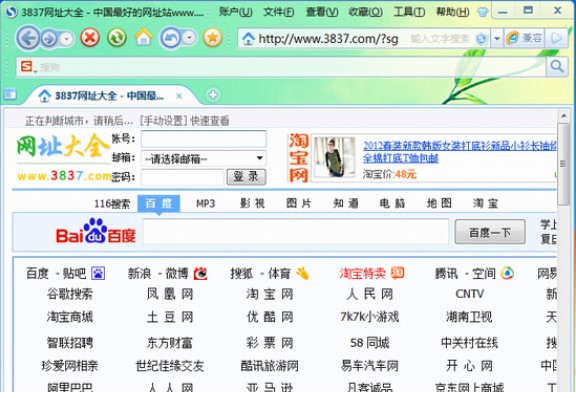The height and width of the screenshot is (398, 576).
Task: Toggle the IE 兼容 compatibility mode button
Action: pos(525,38)
